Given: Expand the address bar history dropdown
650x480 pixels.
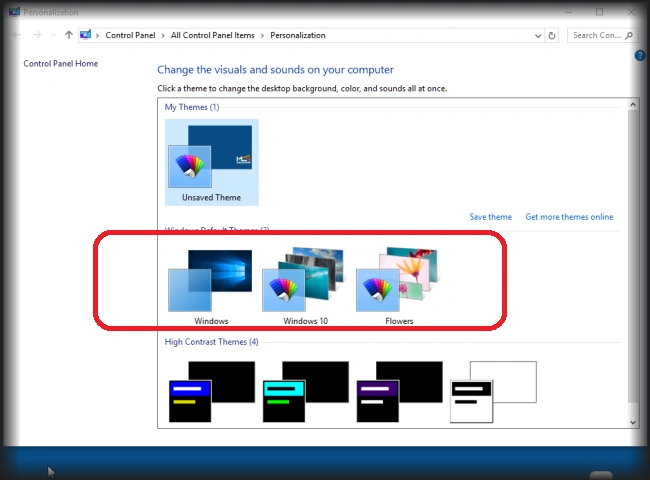Looking at the screenshot, I should pyautogui.click(x=538, y=36).
